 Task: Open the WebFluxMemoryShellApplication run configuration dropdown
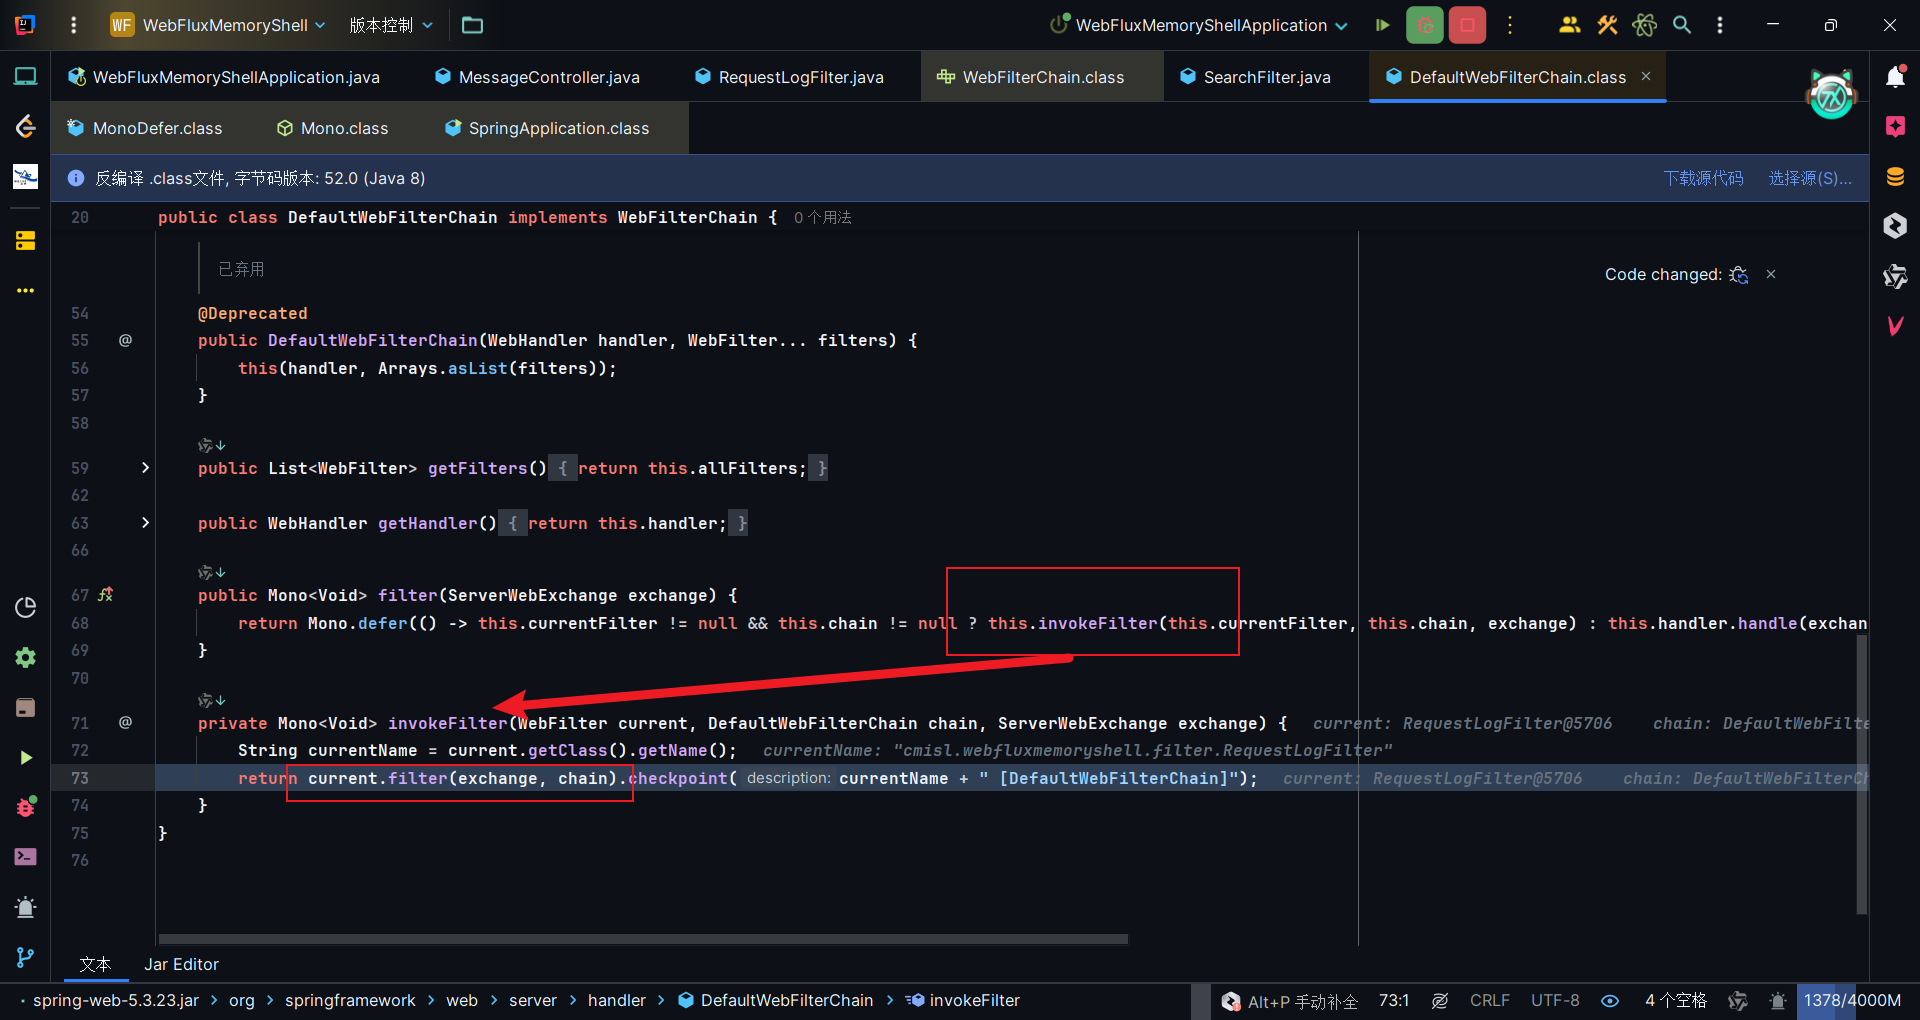point(1199,25)
